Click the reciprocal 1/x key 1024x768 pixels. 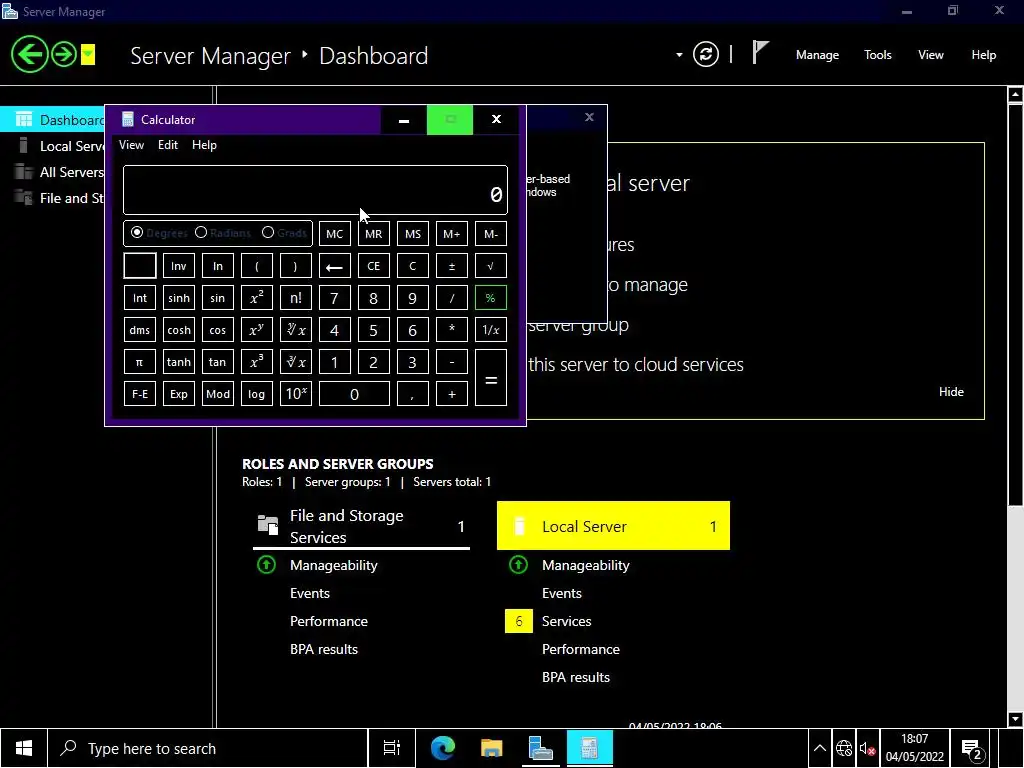(x=490, y=330)
